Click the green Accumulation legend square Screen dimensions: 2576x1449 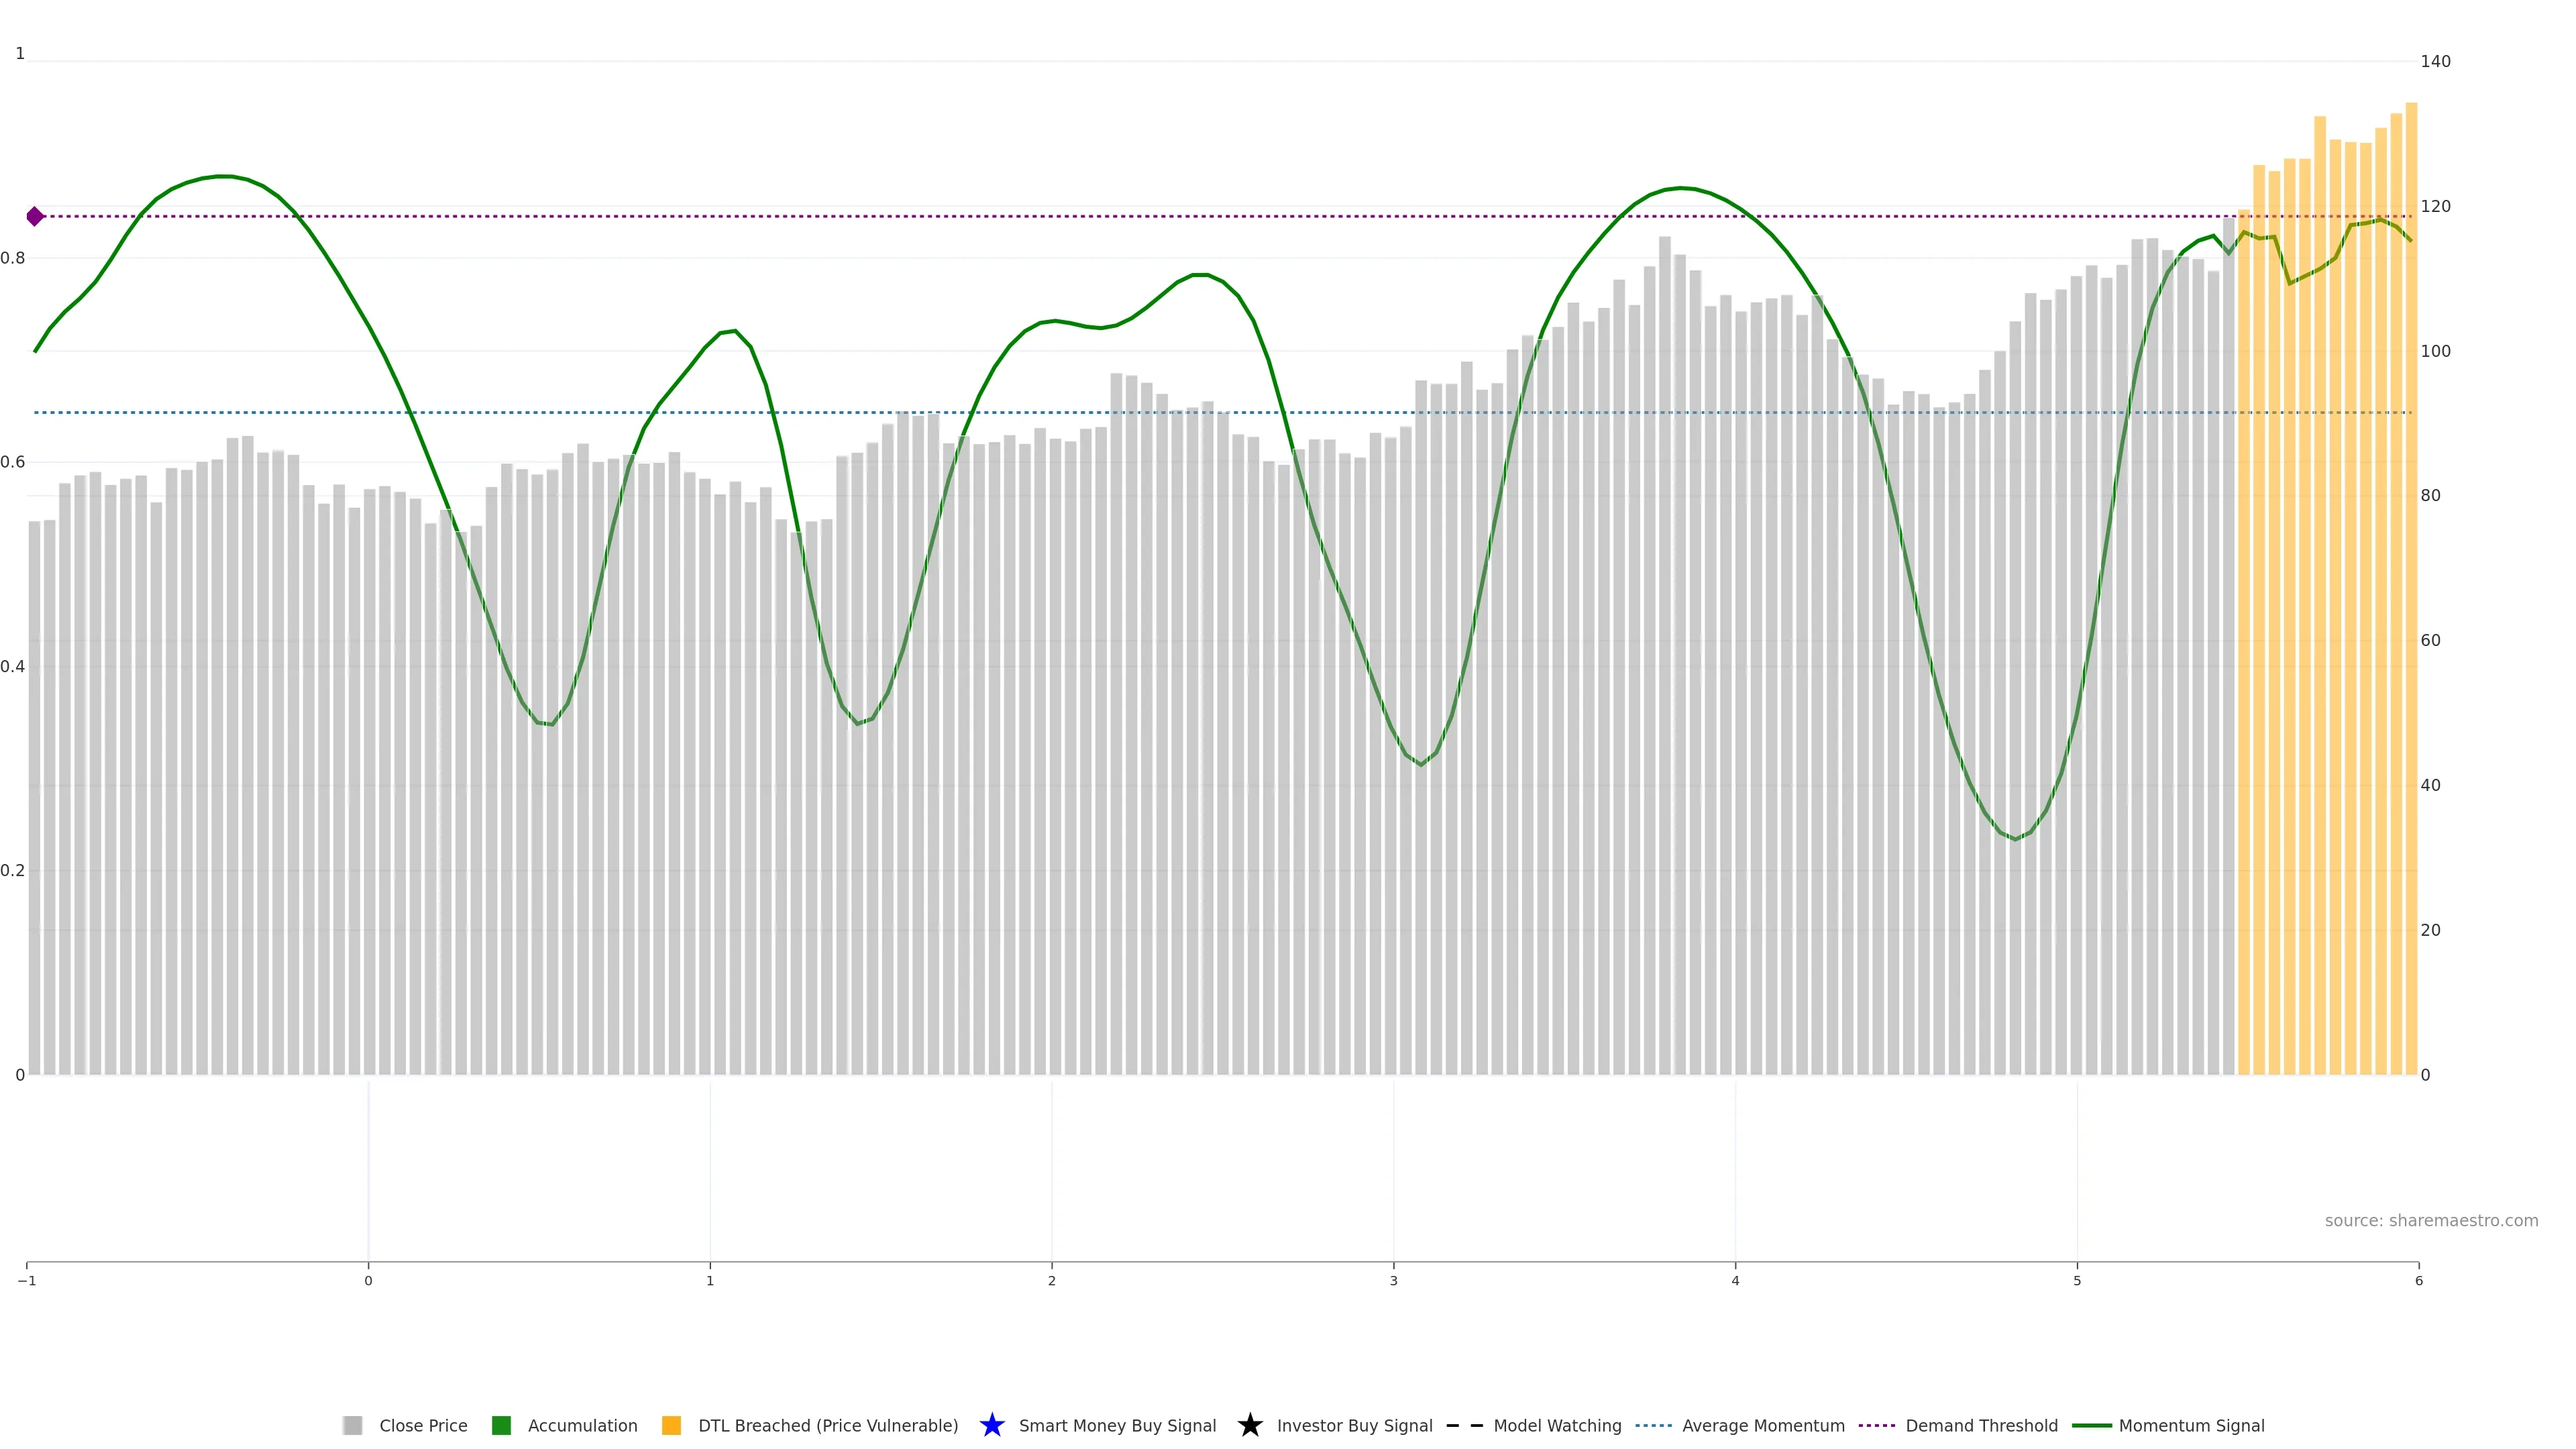click(x=501, y=1425)
